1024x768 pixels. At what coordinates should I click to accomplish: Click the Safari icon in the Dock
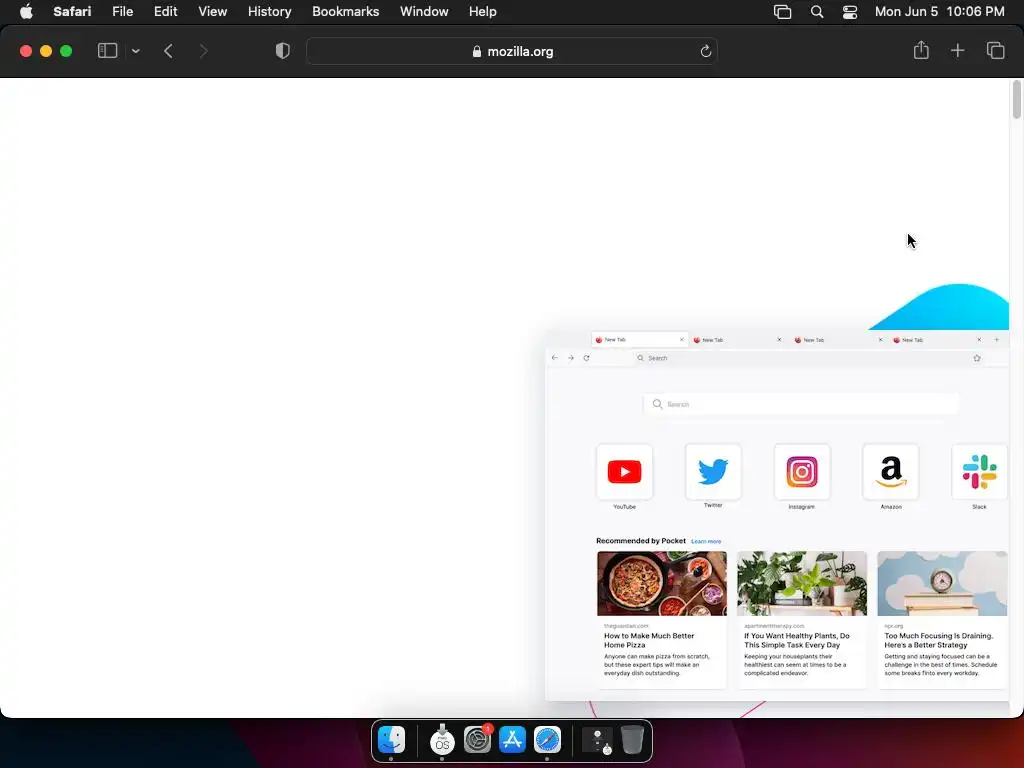(547, 739)
